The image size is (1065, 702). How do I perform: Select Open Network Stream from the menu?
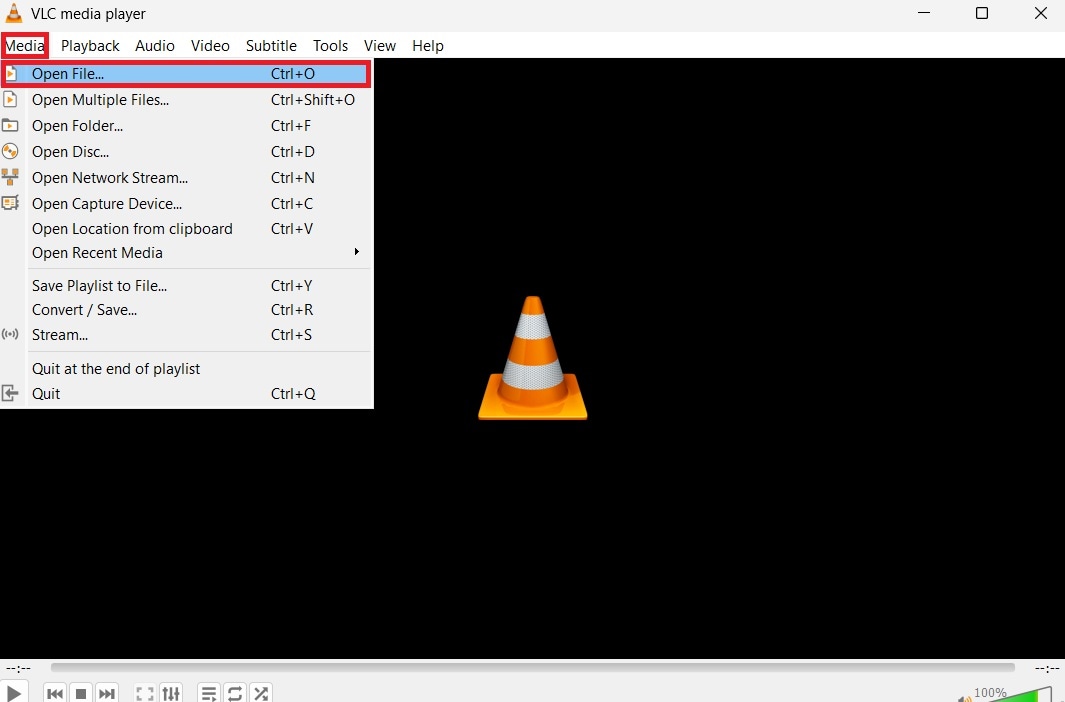tap(110, 177)
